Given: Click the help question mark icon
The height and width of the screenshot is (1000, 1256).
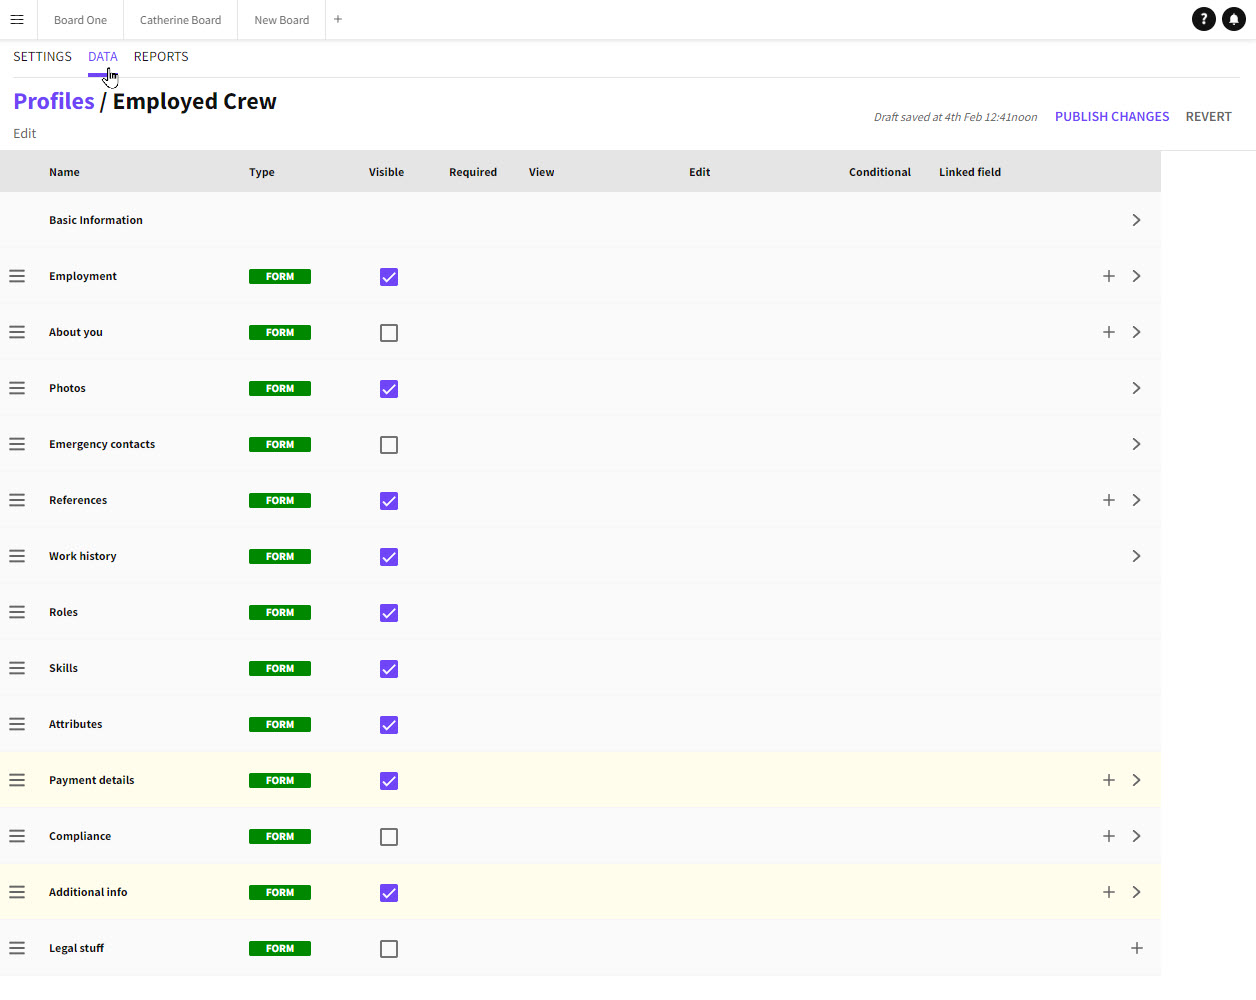Looking at the screenshot, I should point(1204,19).
